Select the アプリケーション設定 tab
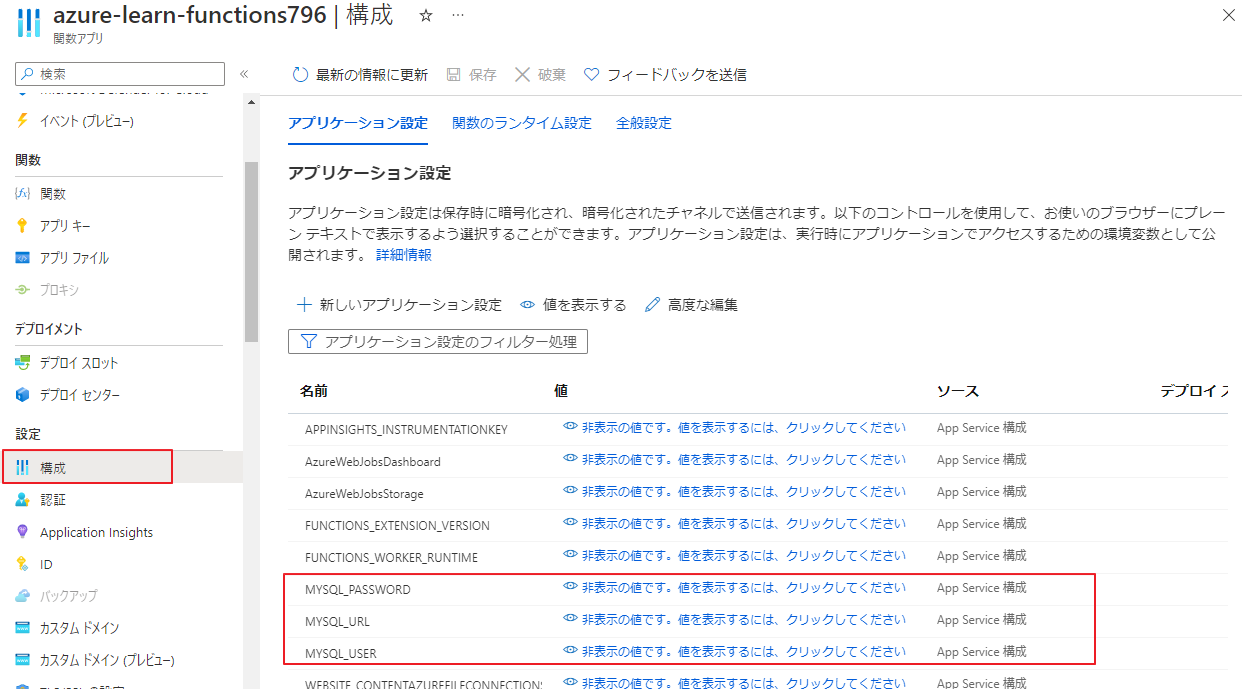The height and width of the screenshot is (689, 1242). (358, 123)
